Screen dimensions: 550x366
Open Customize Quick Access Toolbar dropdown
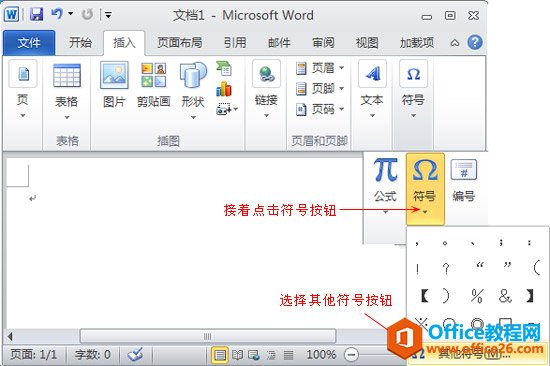pos(108,15)
